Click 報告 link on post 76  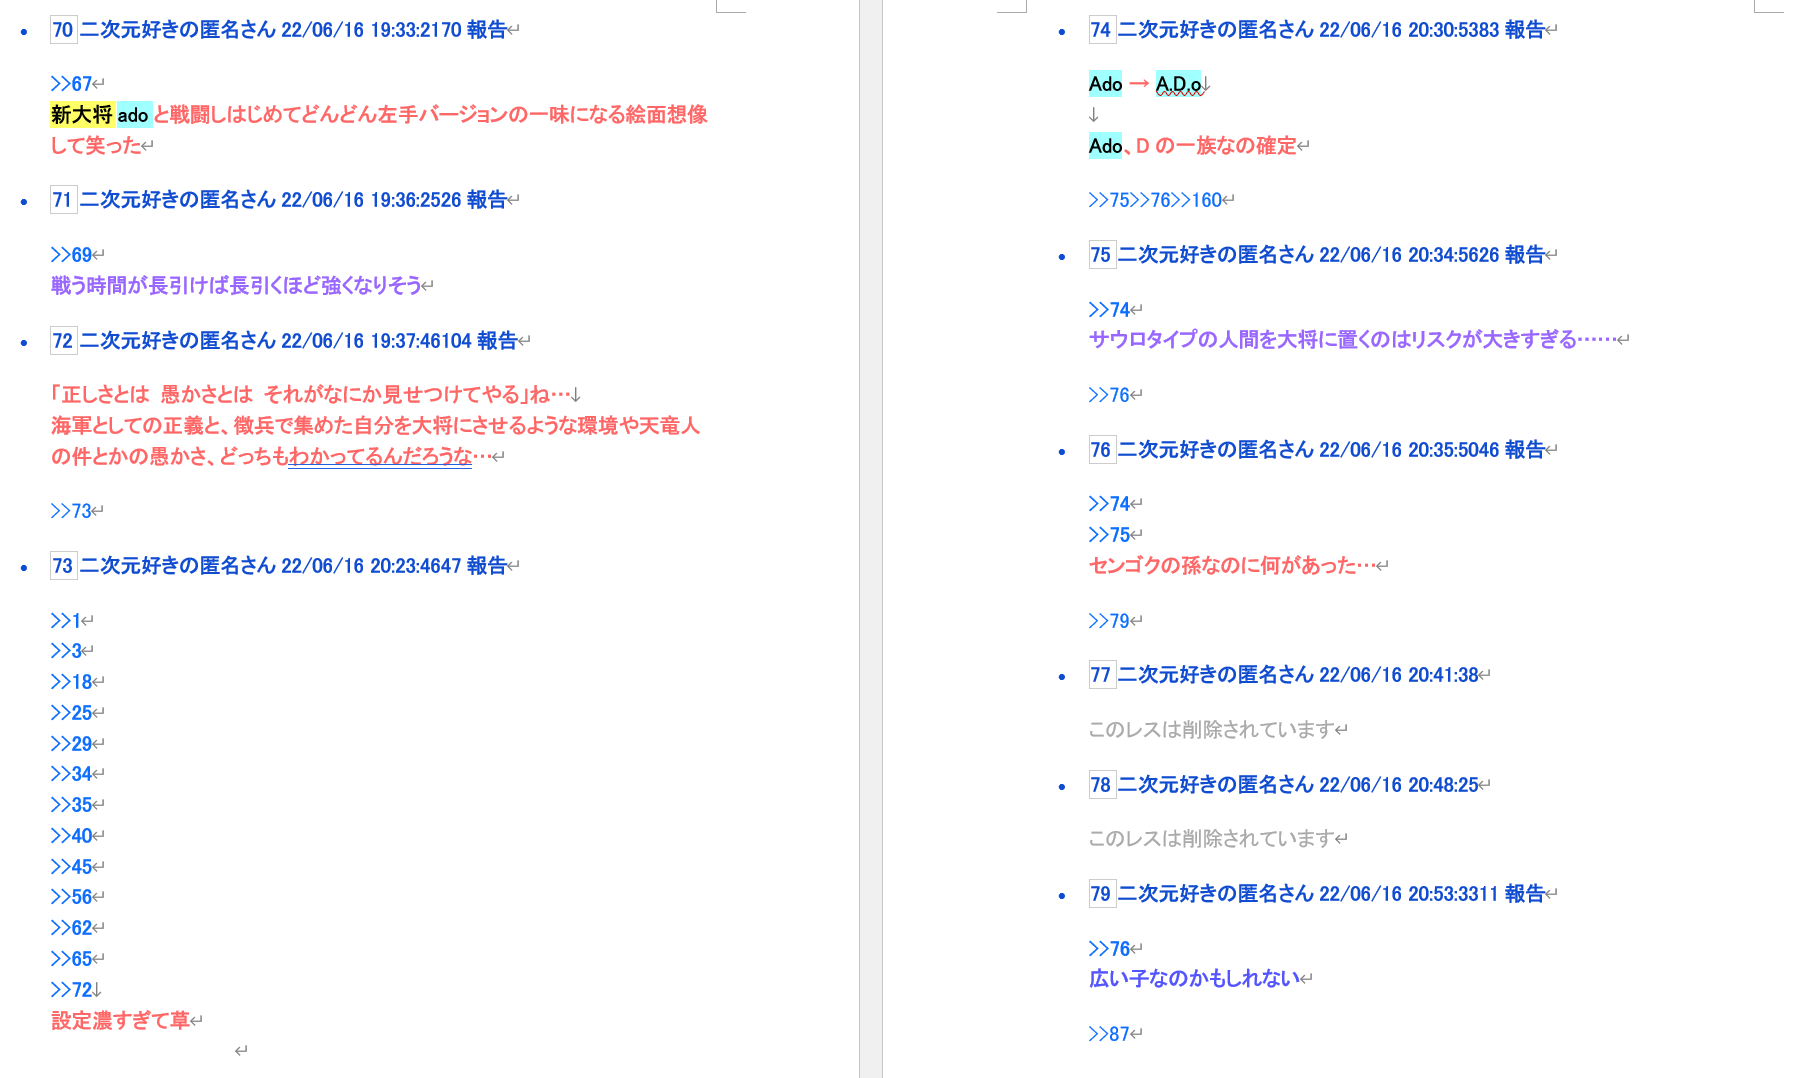point(1524,450)
